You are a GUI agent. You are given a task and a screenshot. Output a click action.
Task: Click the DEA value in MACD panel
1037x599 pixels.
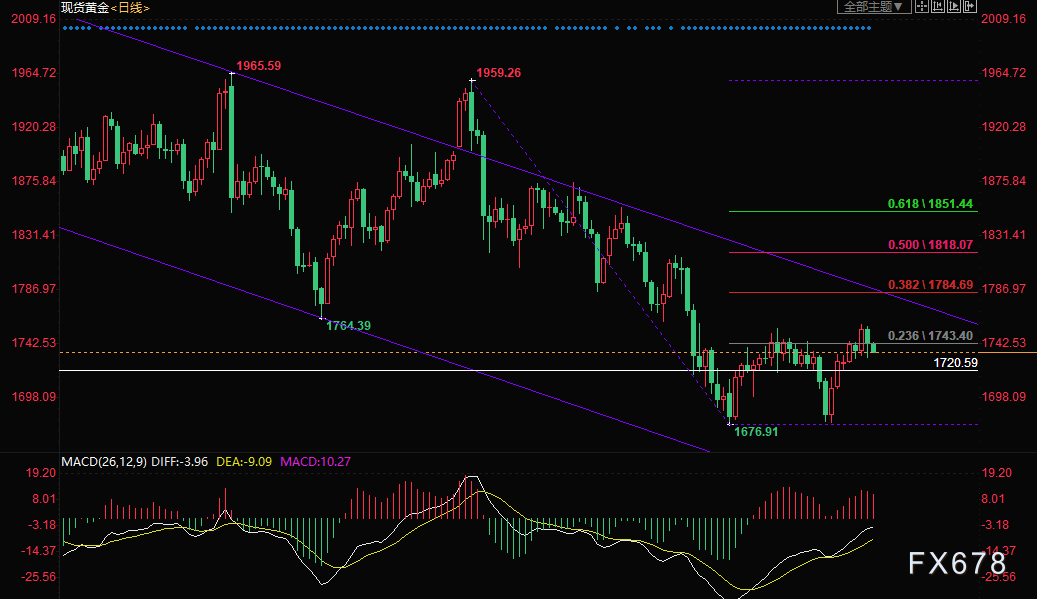click(245, 461)
